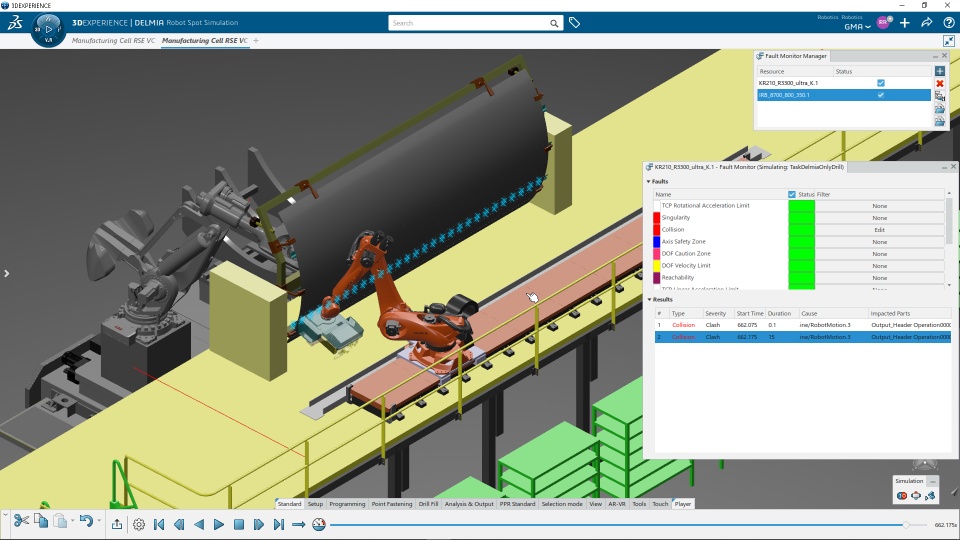Click None filter for Axis Safety Zone
The image size is (960, 540).
[x=879, y=242]
